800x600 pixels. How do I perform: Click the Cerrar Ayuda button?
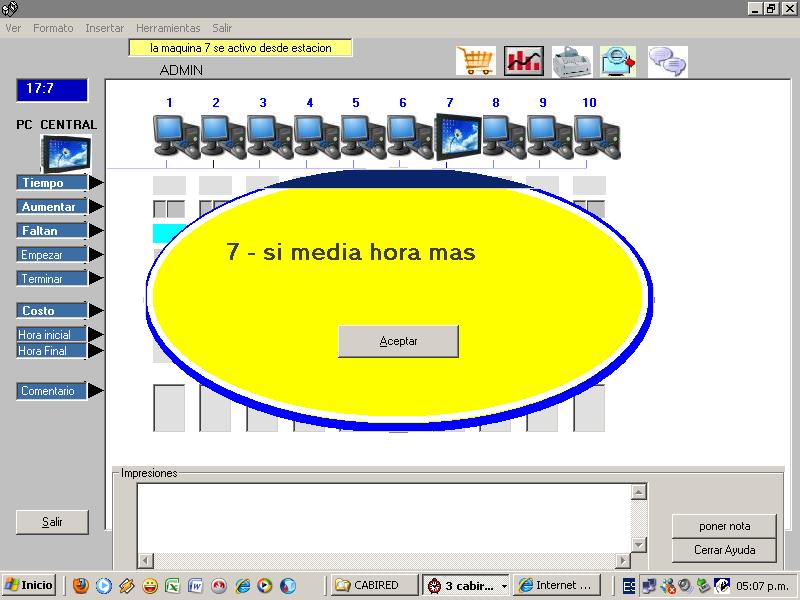coord(724,550)
